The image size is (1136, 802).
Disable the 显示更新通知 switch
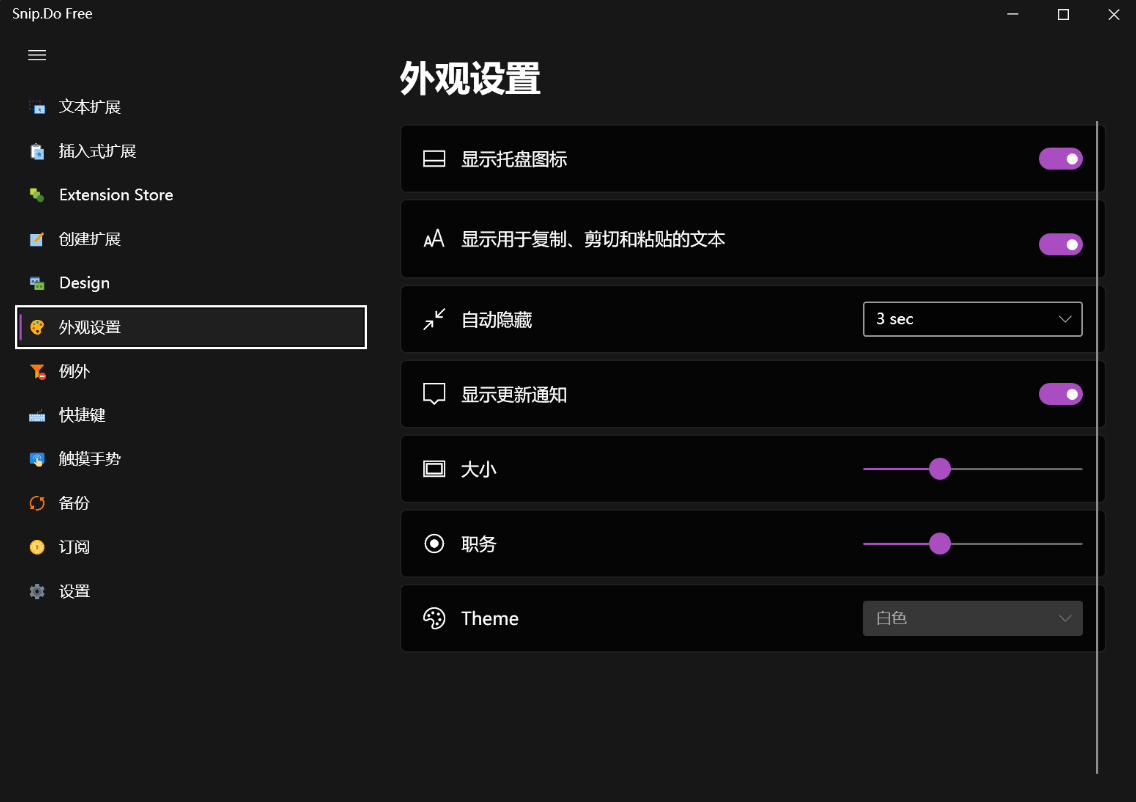click(x=1061, y=394)
